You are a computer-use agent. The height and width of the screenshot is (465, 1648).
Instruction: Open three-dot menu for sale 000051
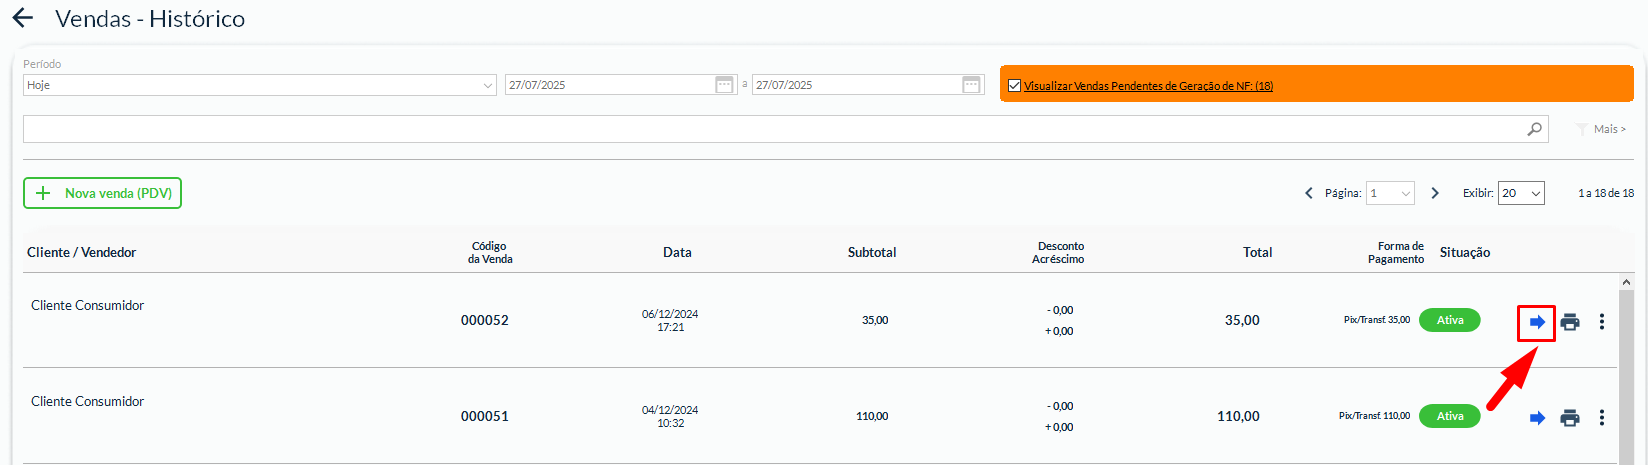pyautogui.click(x=1602, y=418)
